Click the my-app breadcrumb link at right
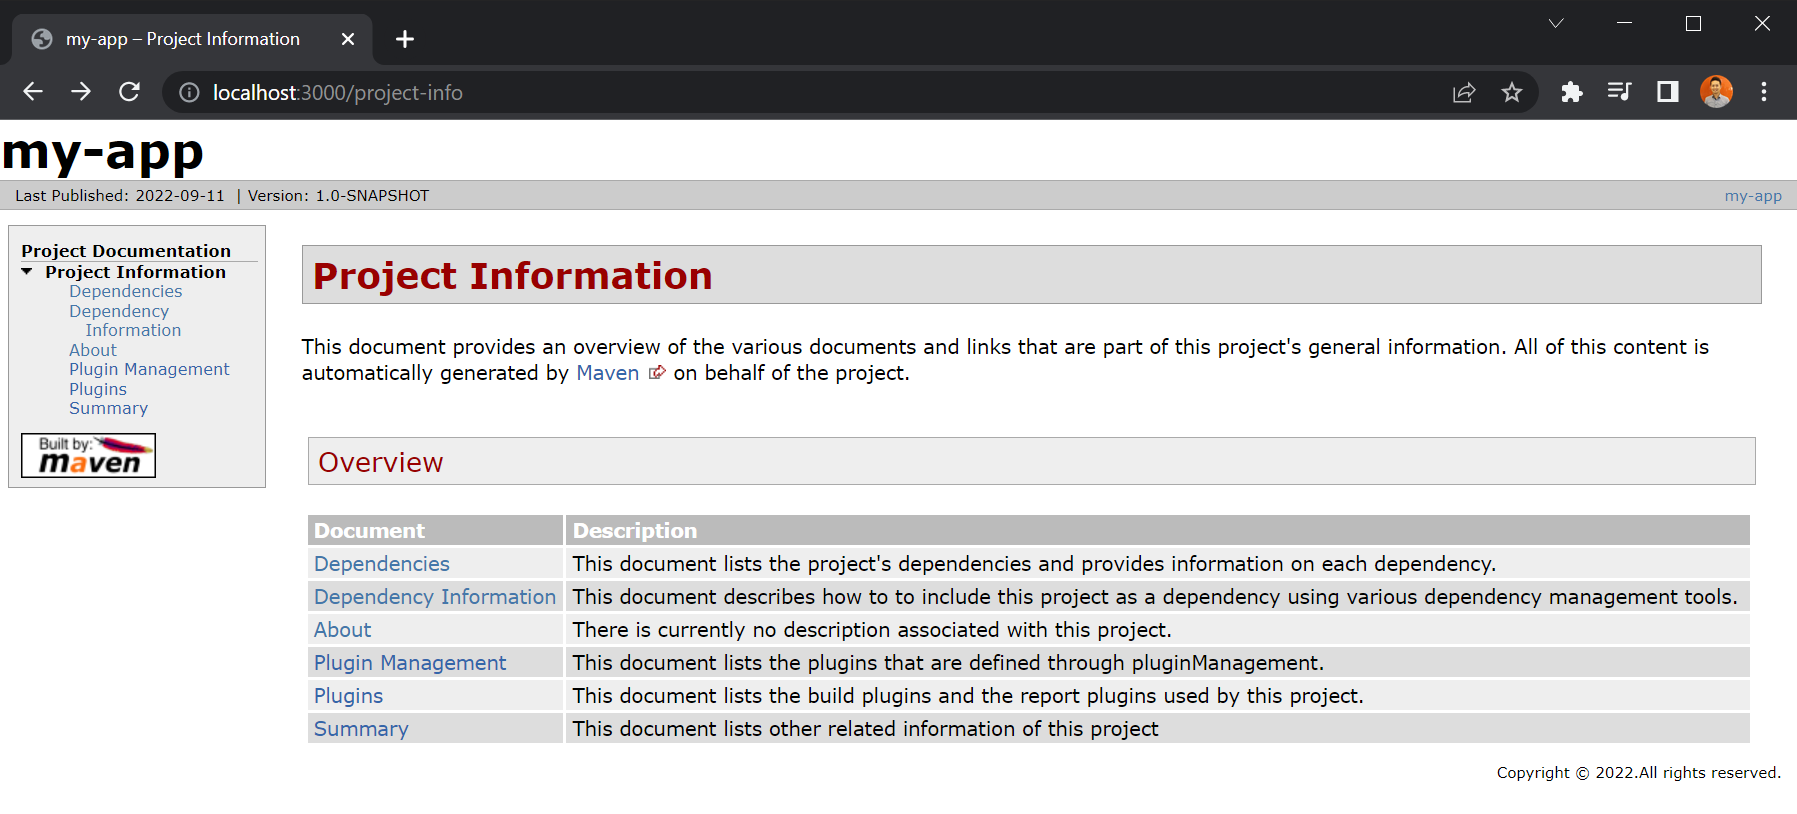The width and height of the screenshot is (1797, 814). click(x=1753, y=196)
